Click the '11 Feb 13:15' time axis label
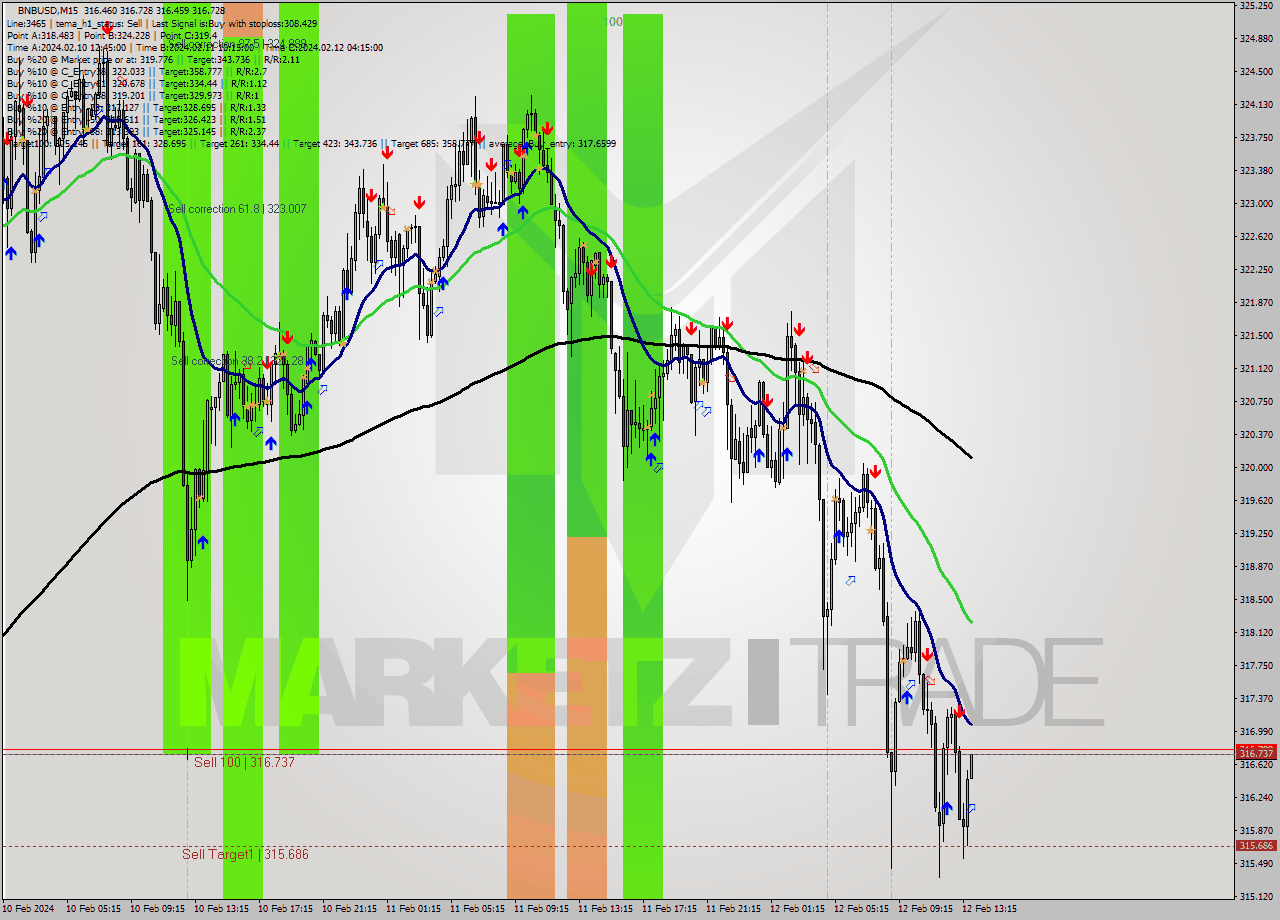The width and height of the screenshot is (1280, 920). 605,909
